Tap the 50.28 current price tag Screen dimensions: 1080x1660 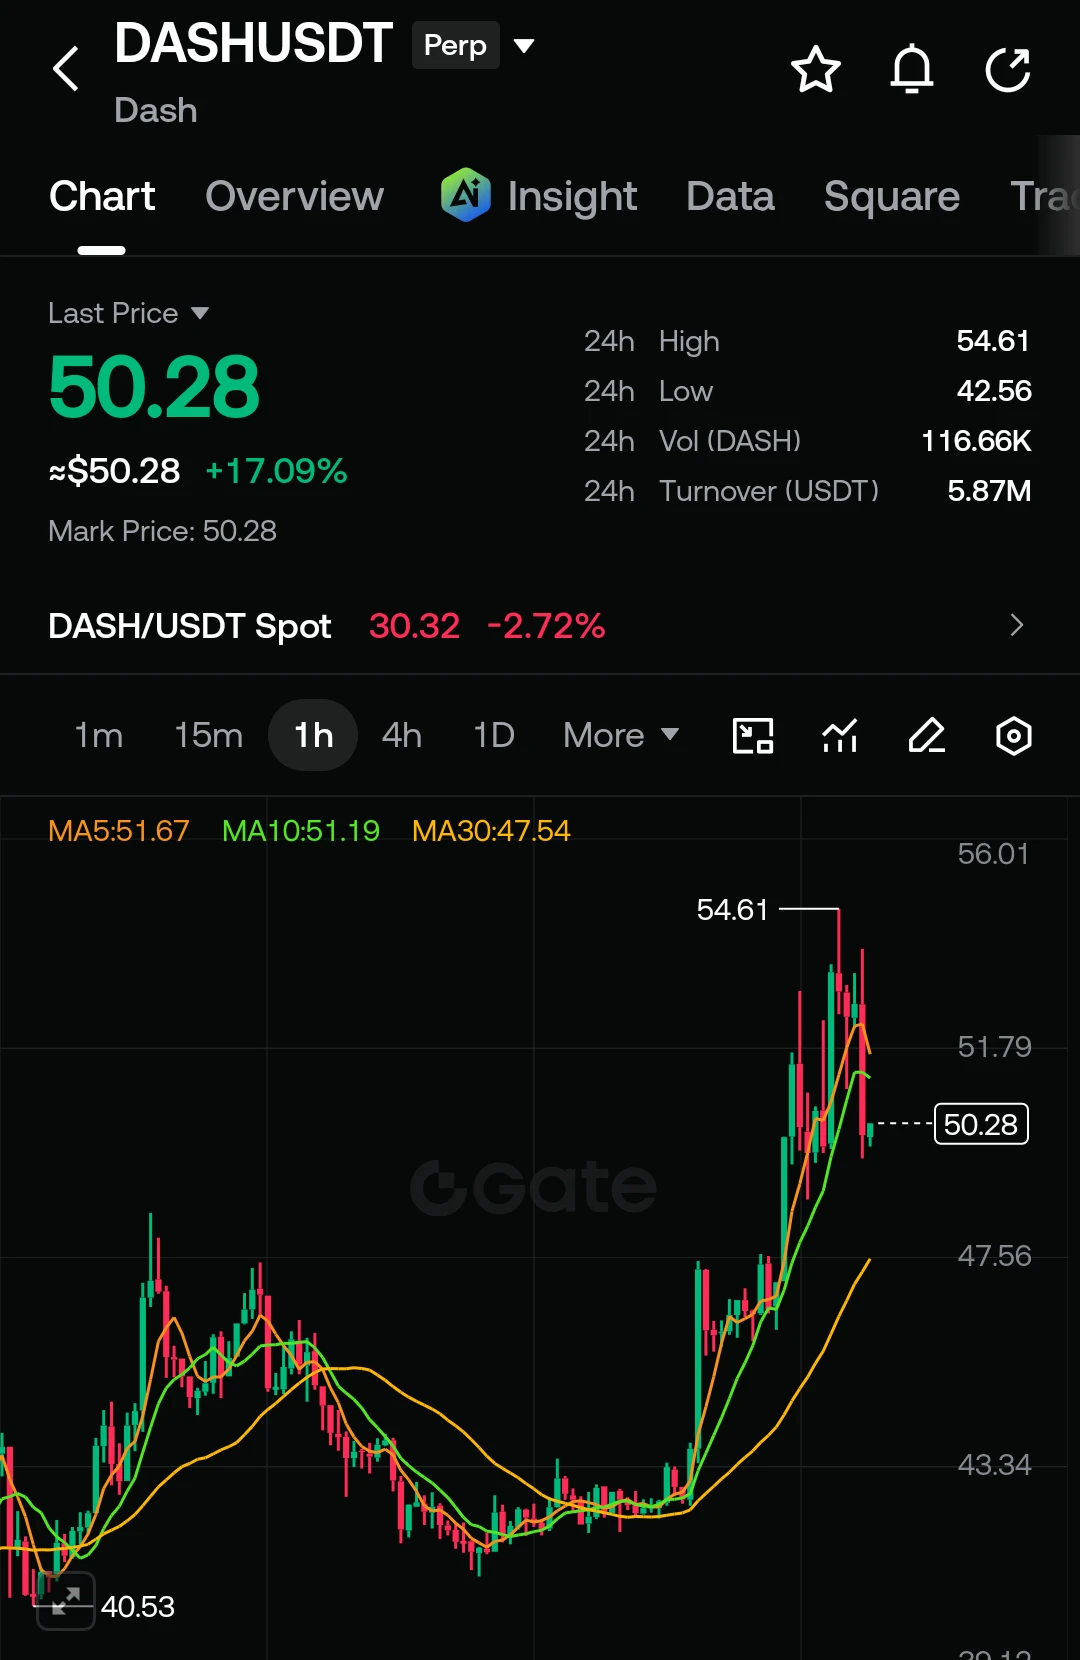[981, 1124]
